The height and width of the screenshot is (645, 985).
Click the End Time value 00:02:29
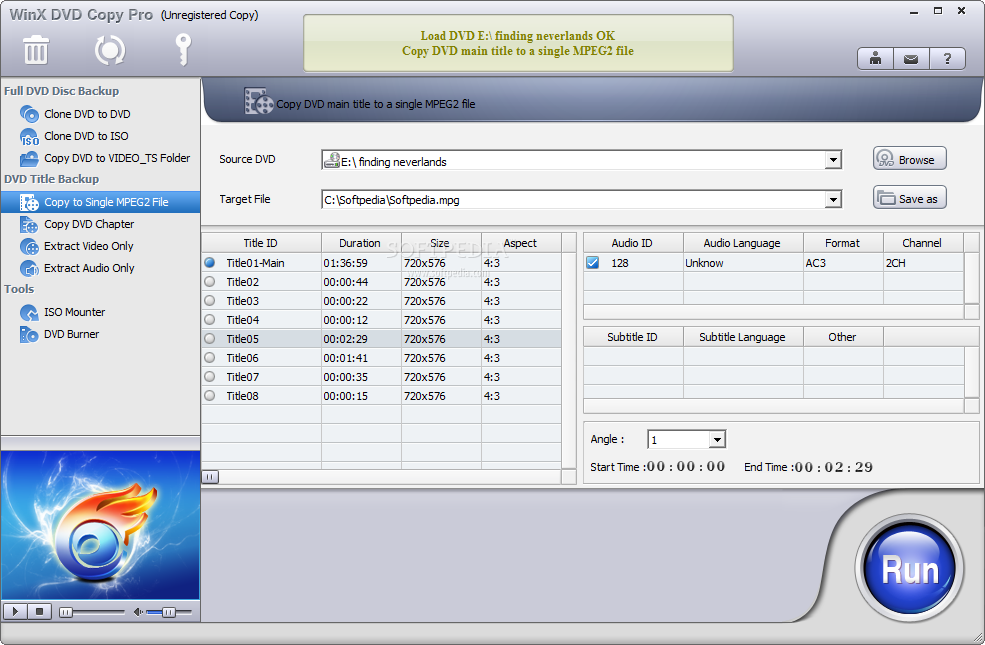(834, 467)
